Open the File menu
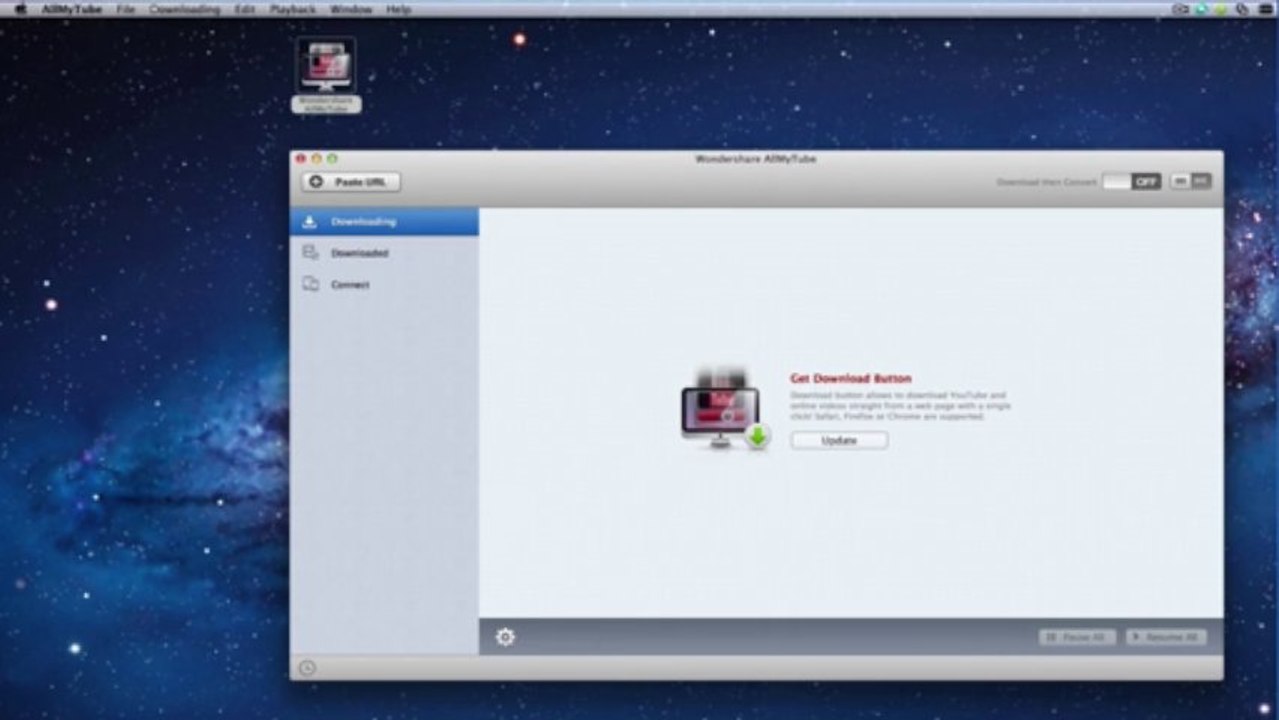The height and width of the screenshot is (720, 1279). (x=126, y=9)
